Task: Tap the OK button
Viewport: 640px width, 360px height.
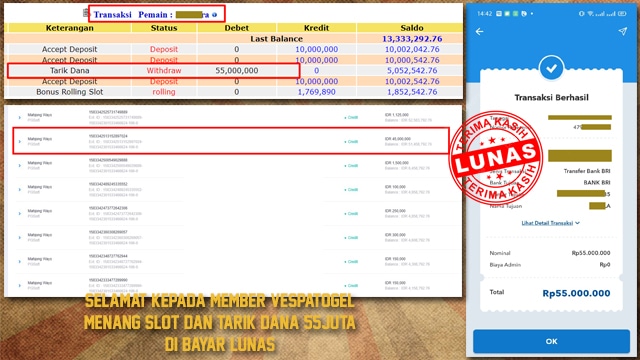Action: pos(551,341)
